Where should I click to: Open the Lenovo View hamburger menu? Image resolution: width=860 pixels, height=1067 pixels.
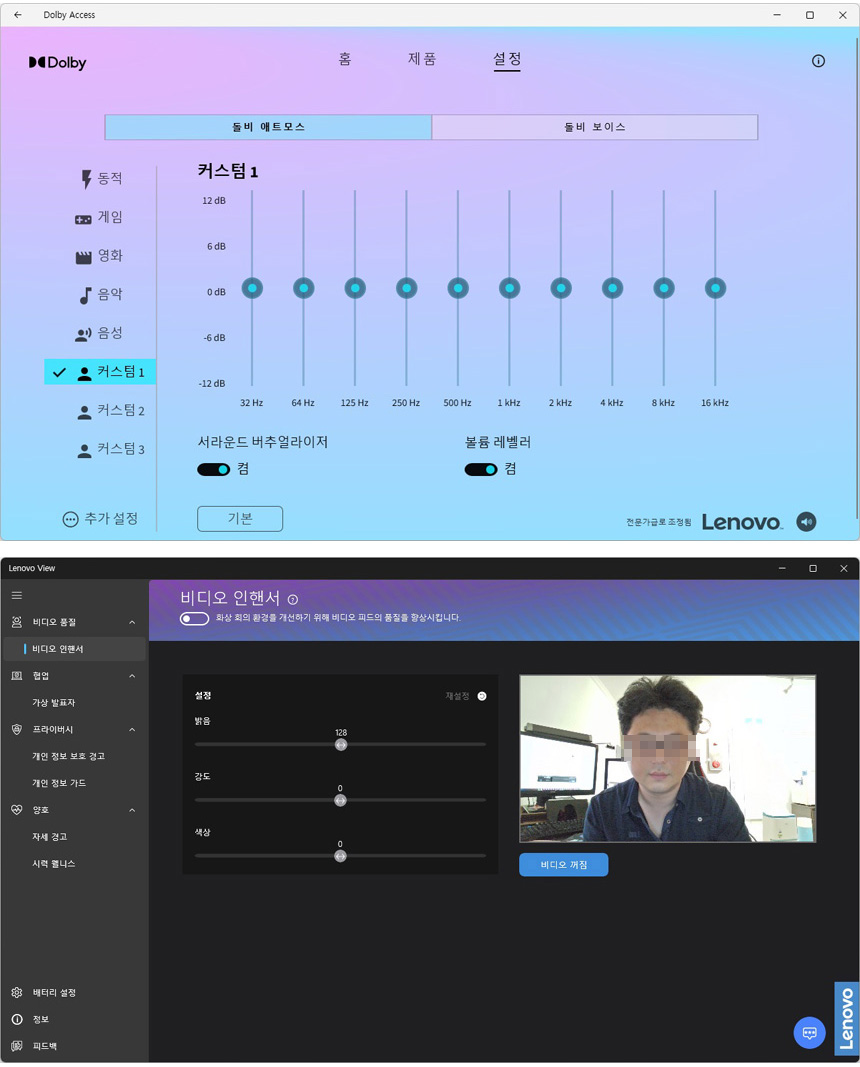tap(17, 595)
